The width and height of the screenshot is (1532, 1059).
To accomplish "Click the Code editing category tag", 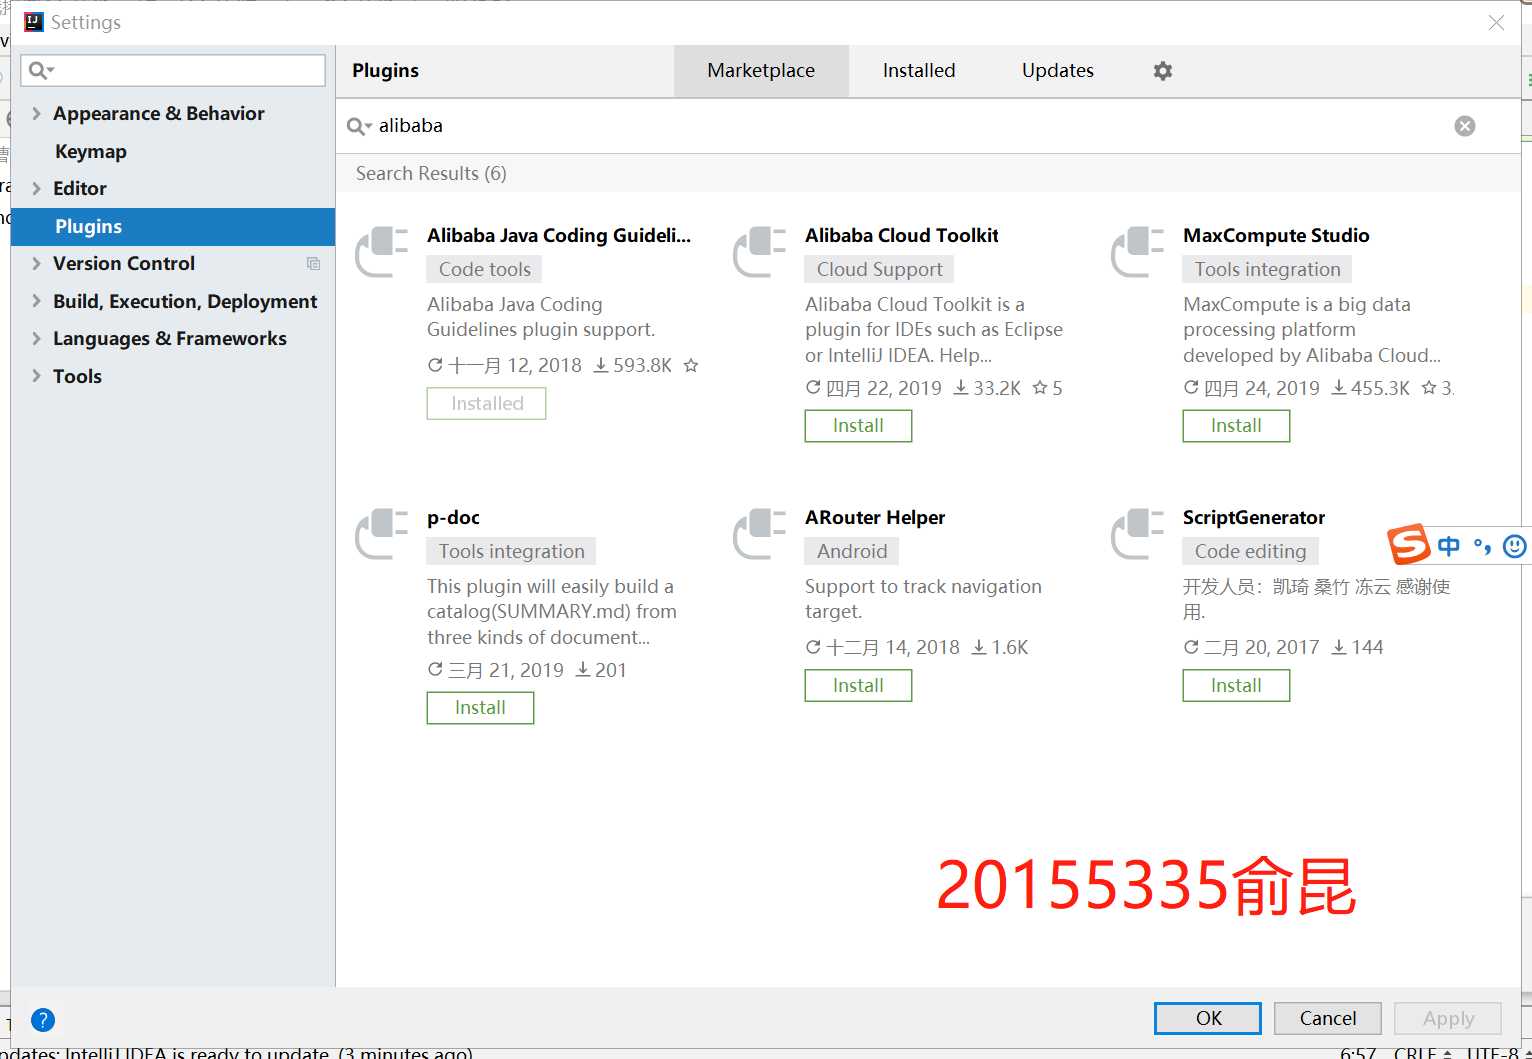I will click(x=1251, y=552).
